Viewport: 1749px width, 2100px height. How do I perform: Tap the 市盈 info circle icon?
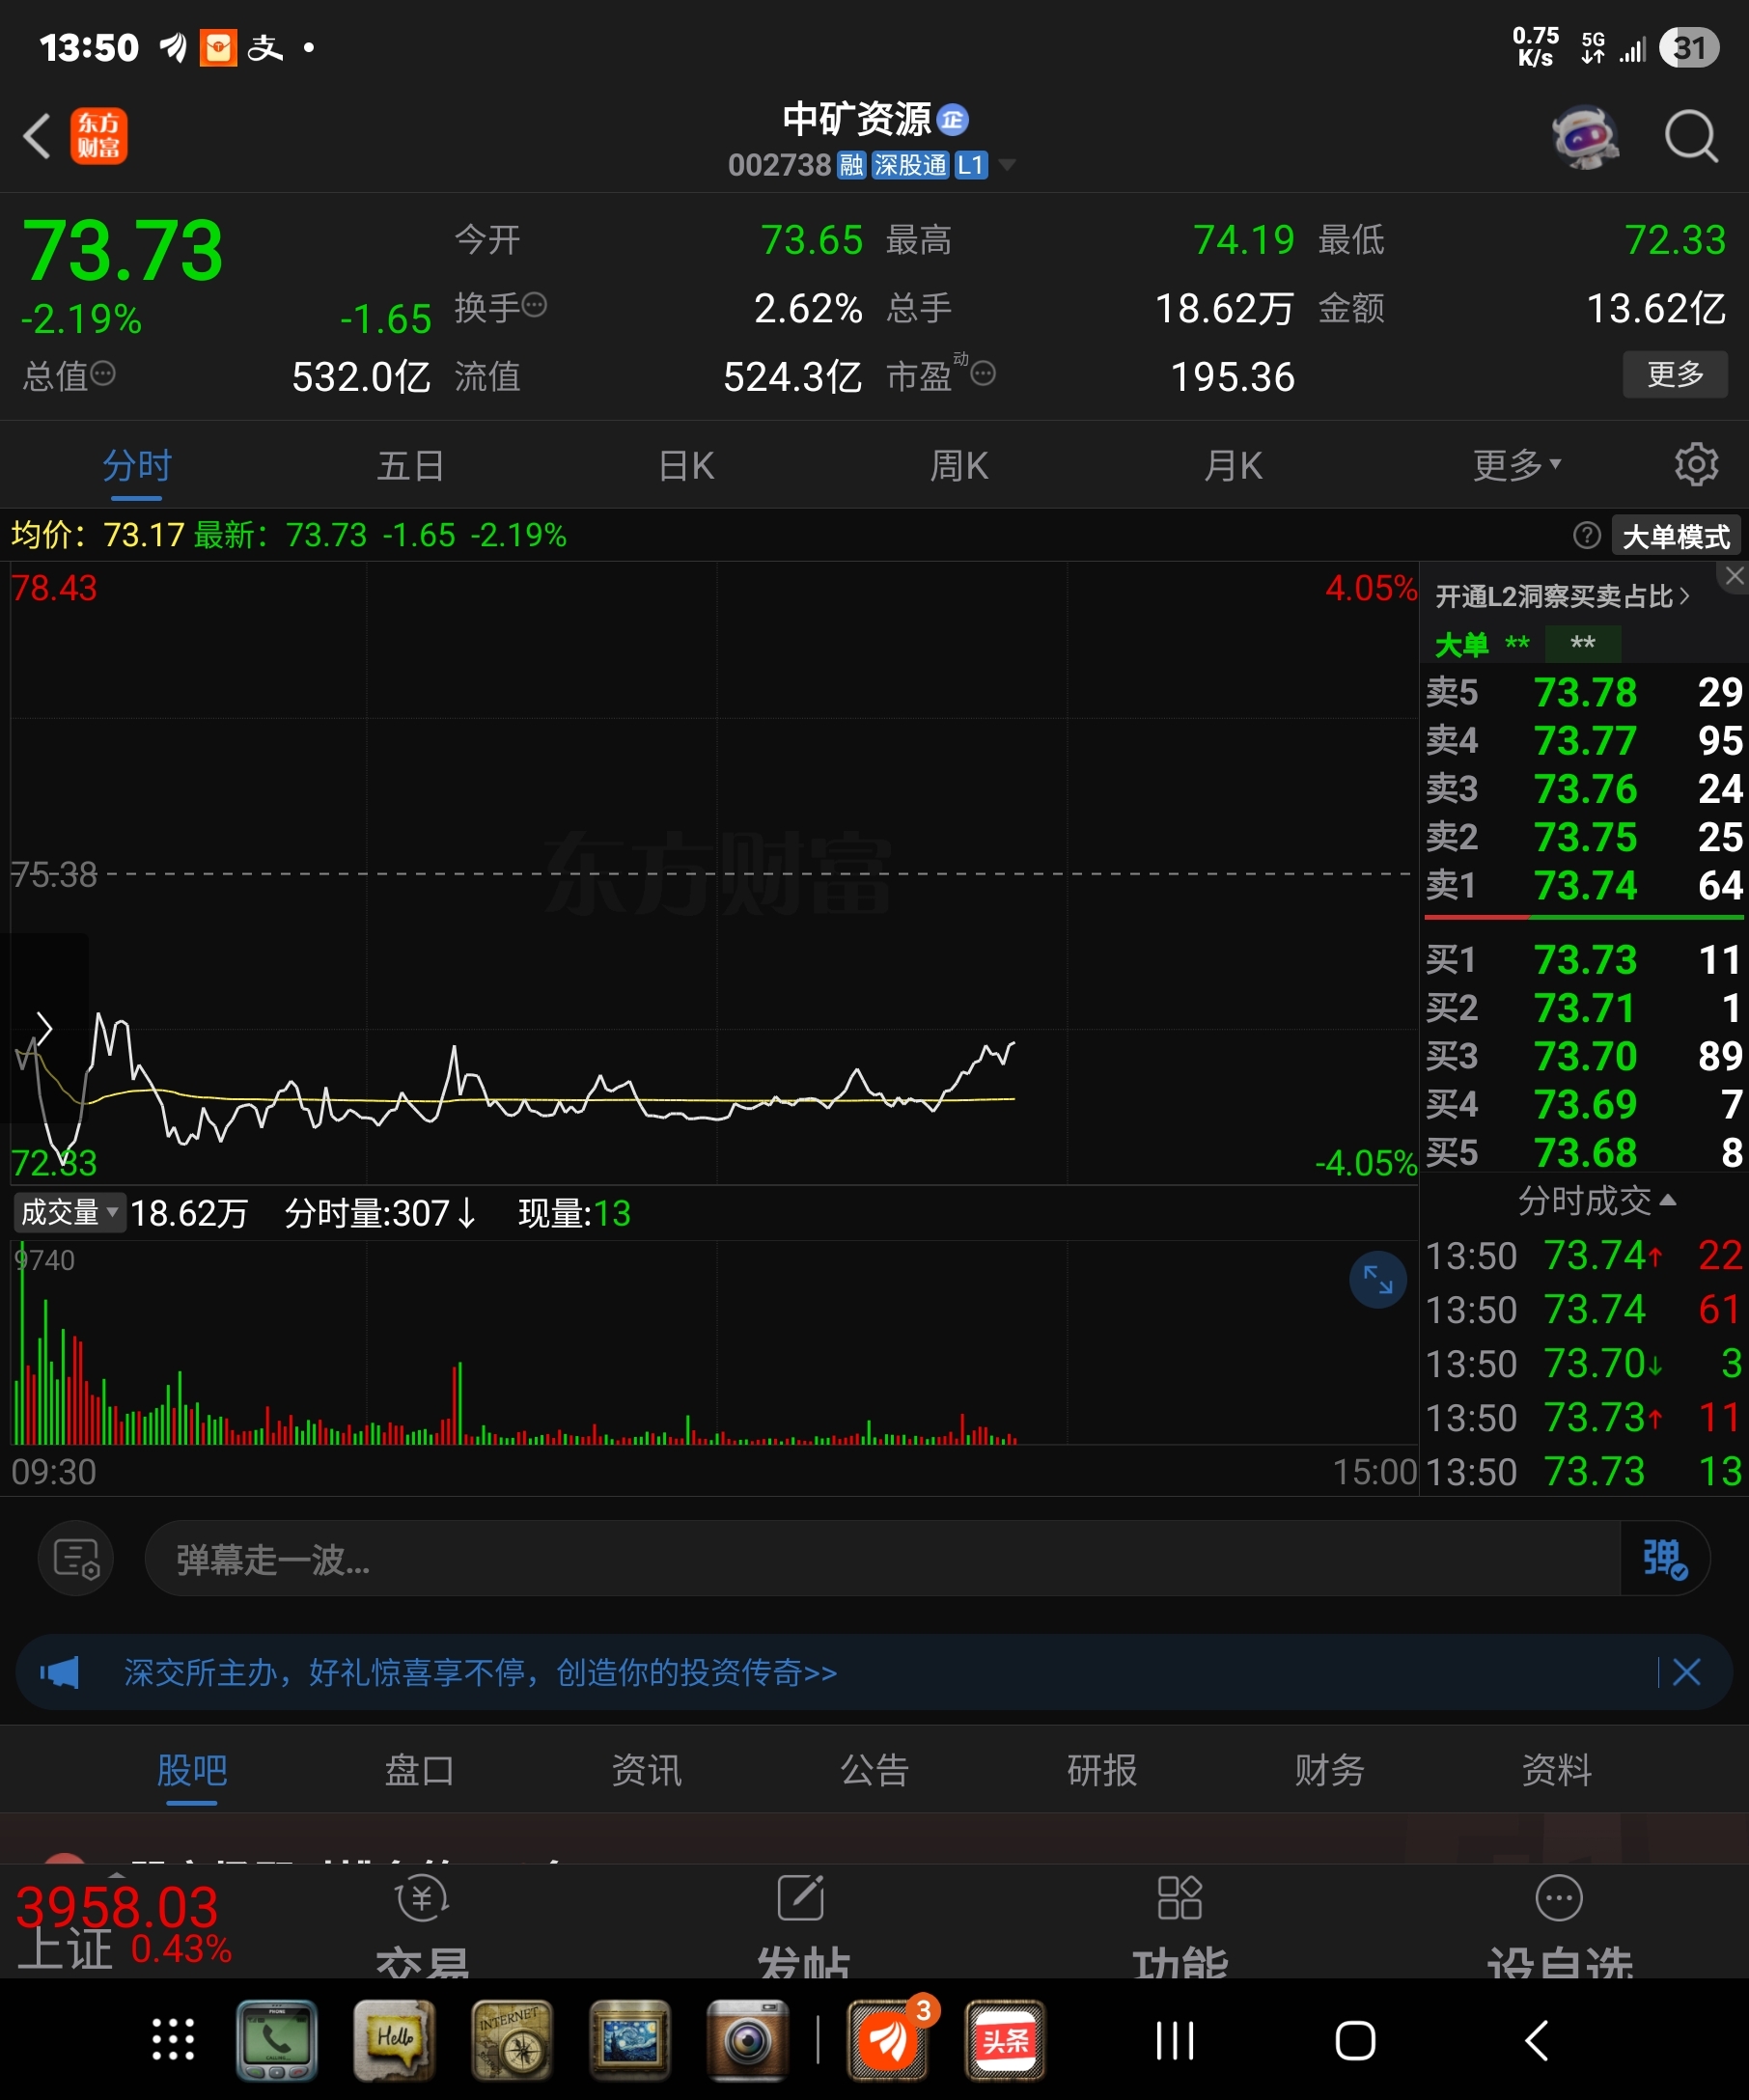click(984, 374)
